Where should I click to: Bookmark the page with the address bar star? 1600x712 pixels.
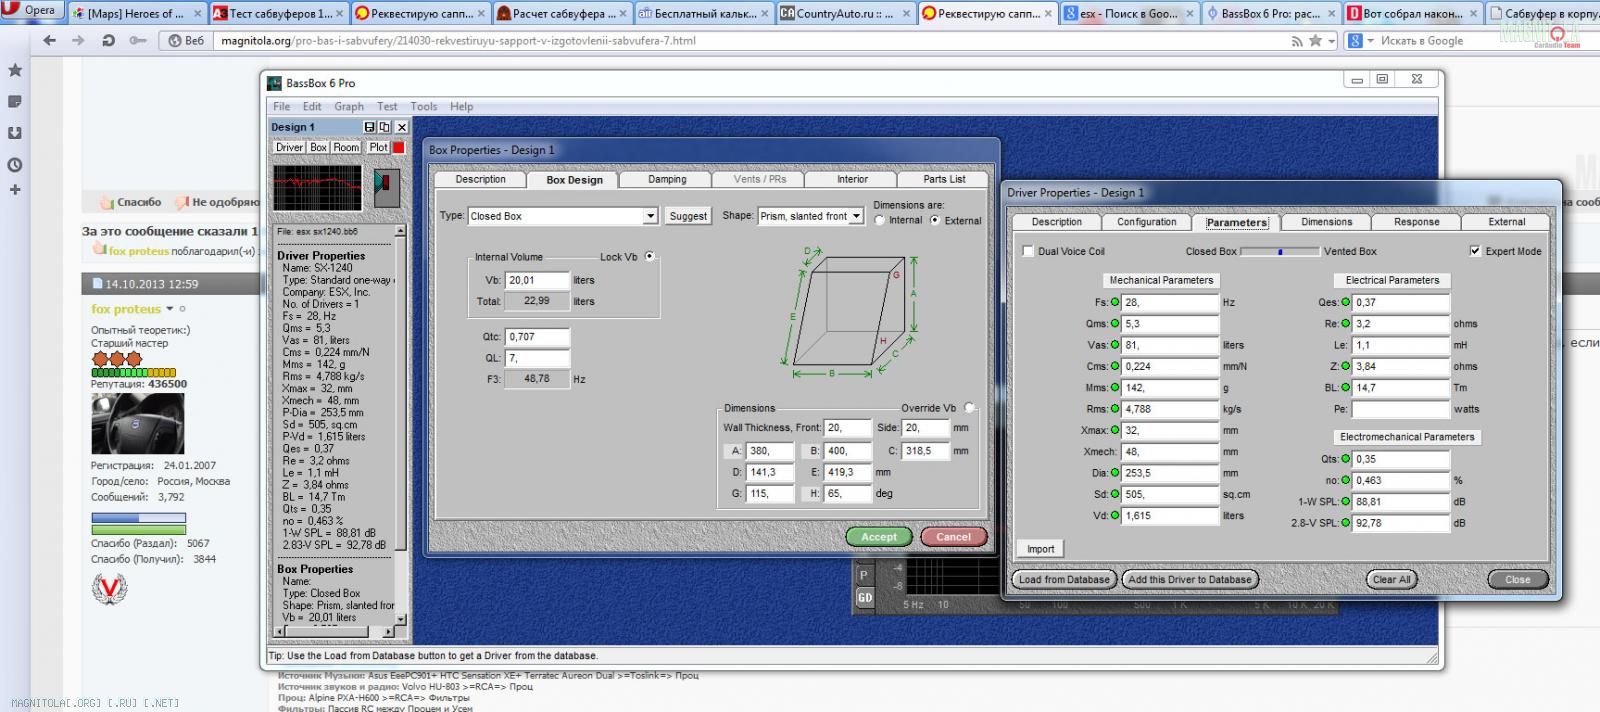click(1316, 41)
